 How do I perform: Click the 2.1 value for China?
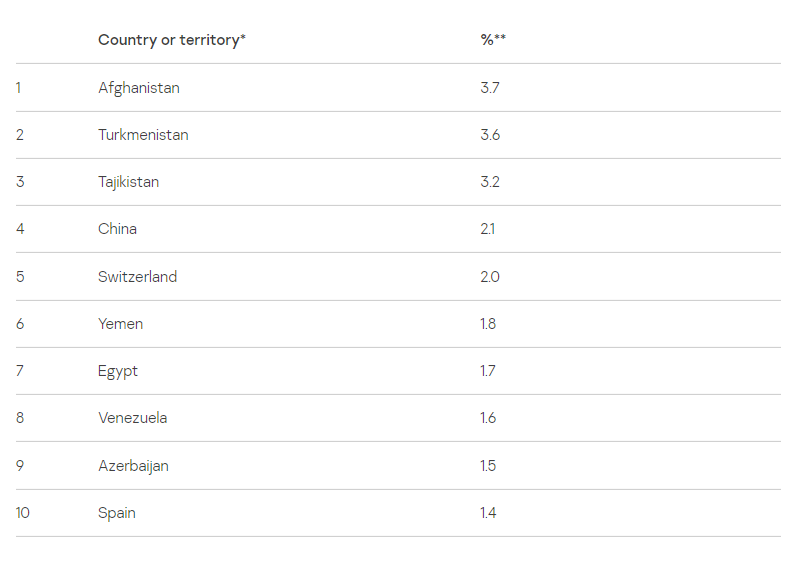tap(487, 229)
